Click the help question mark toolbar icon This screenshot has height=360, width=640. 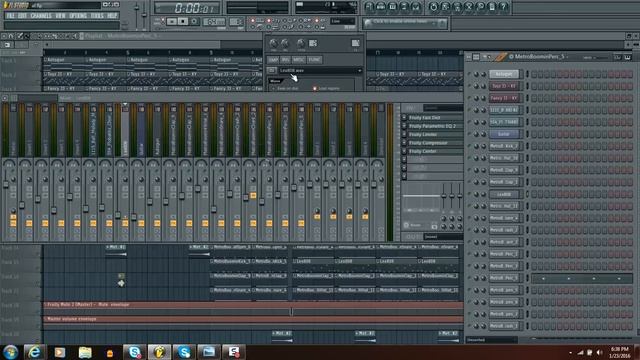(x=504, y=7)
